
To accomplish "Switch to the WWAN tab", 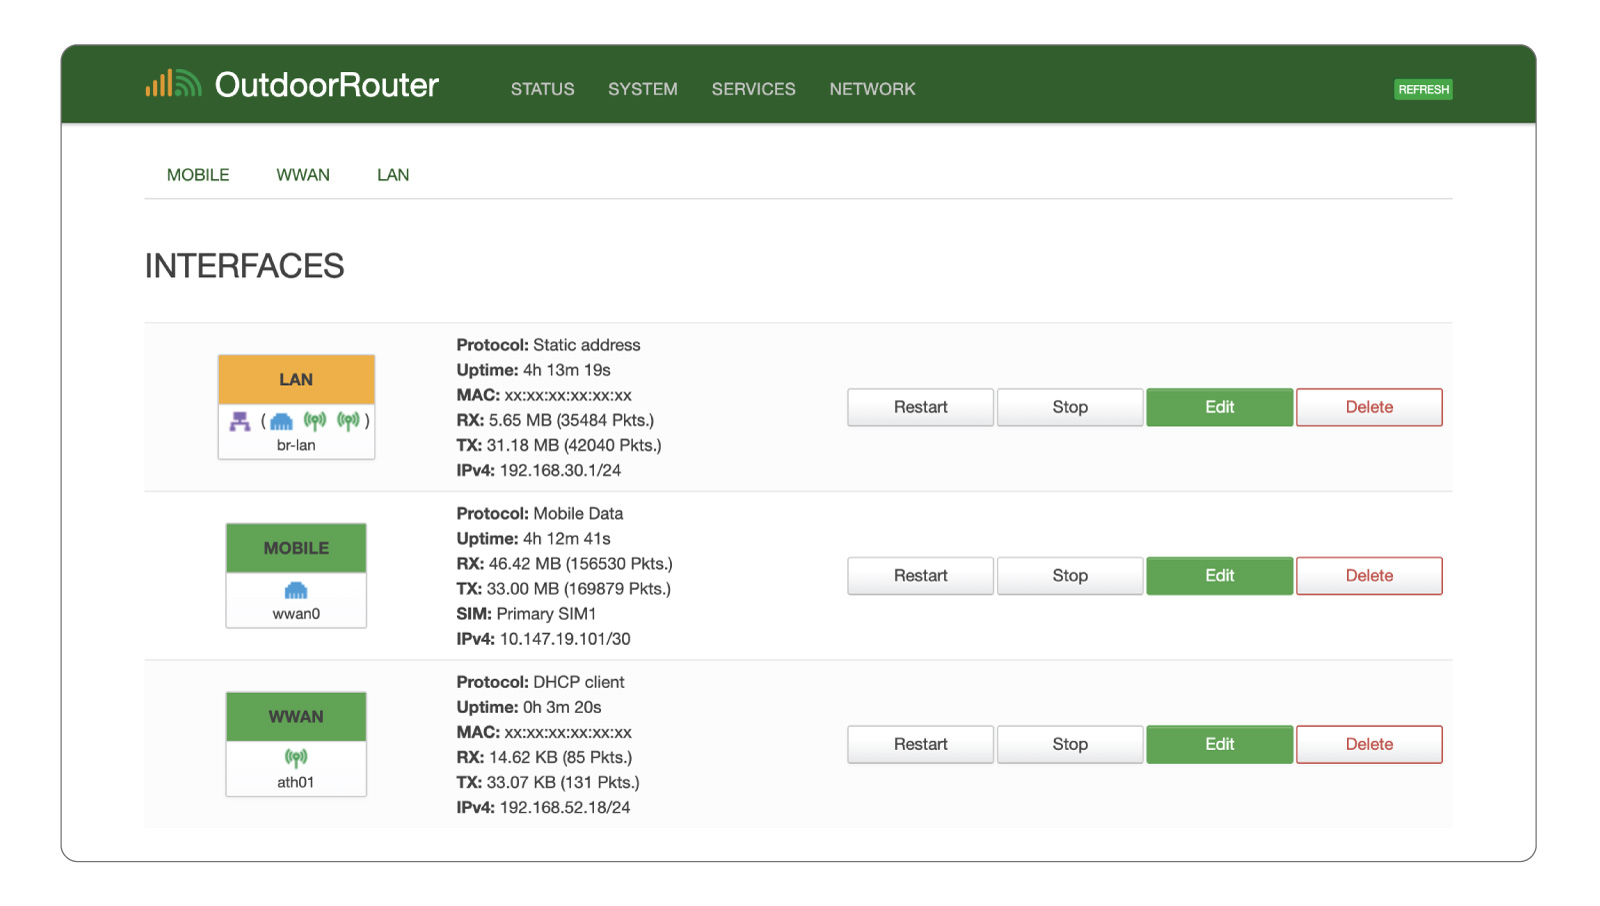I will coord(303,175).
